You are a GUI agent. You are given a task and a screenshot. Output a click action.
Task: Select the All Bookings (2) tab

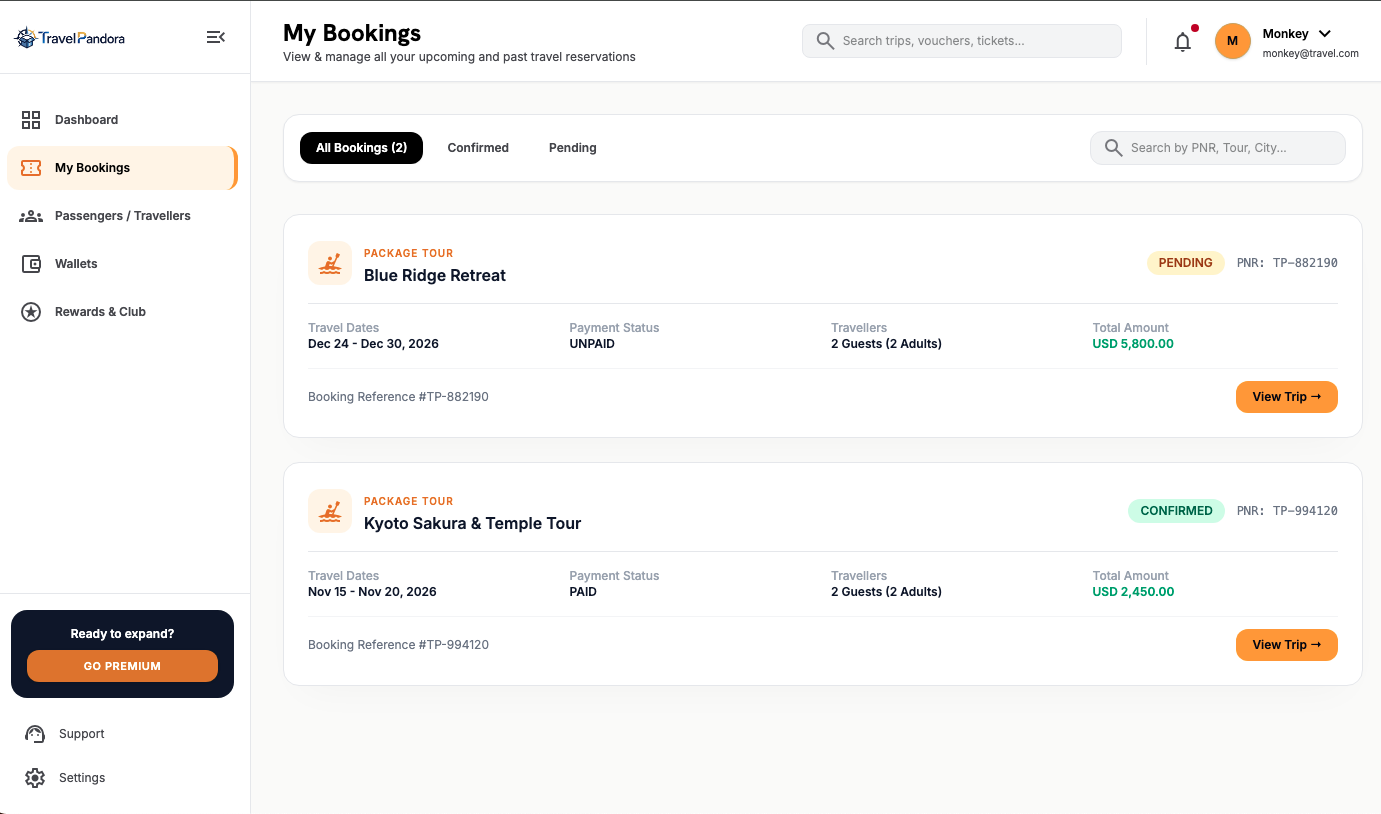(x=361, y=148)
